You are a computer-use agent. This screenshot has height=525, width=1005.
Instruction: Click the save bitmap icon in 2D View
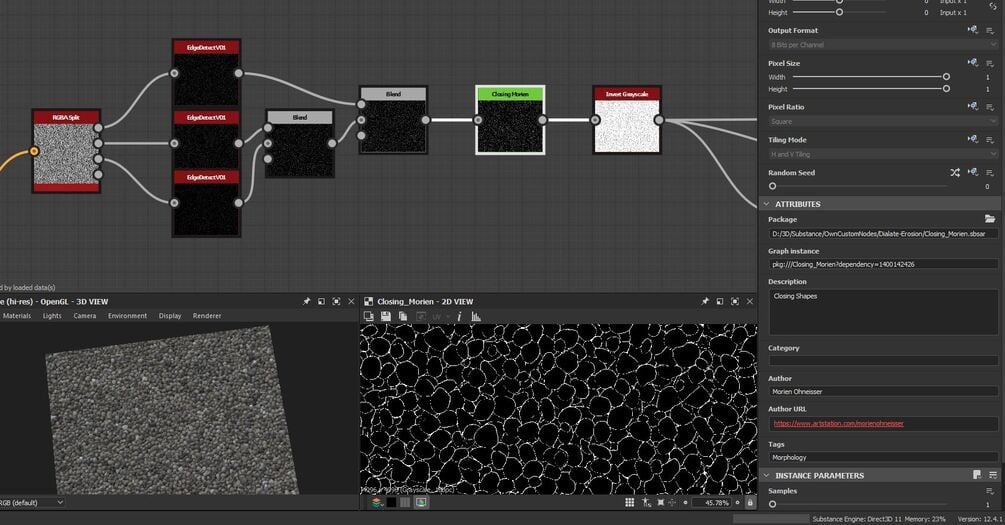click(x=386, y=316)
